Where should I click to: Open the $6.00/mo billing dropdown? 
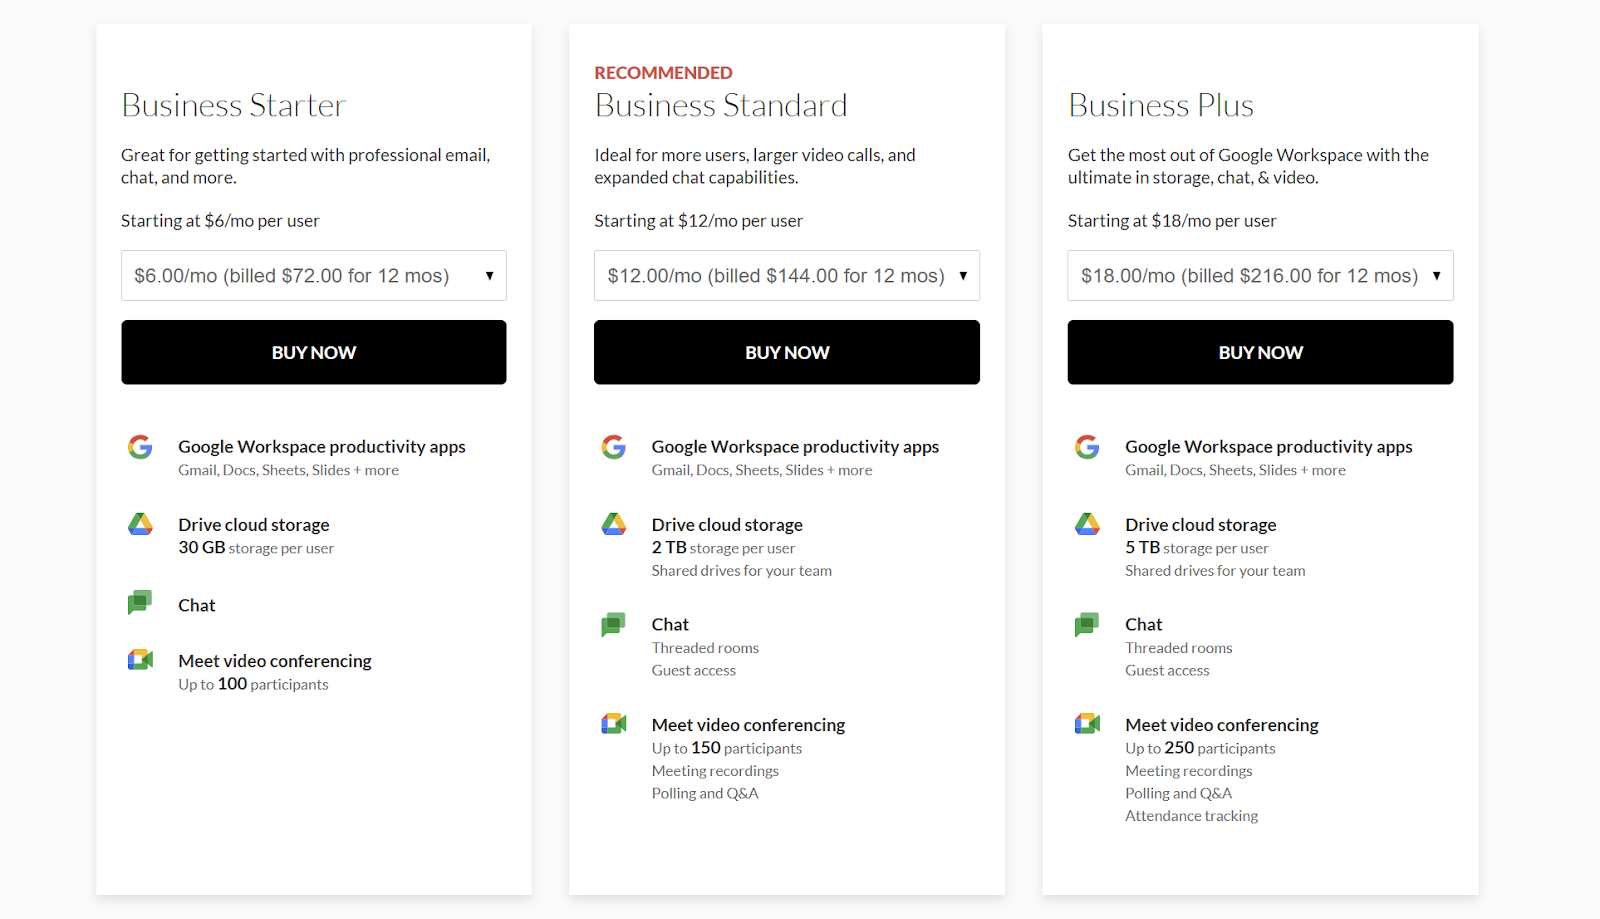[313, 276]
